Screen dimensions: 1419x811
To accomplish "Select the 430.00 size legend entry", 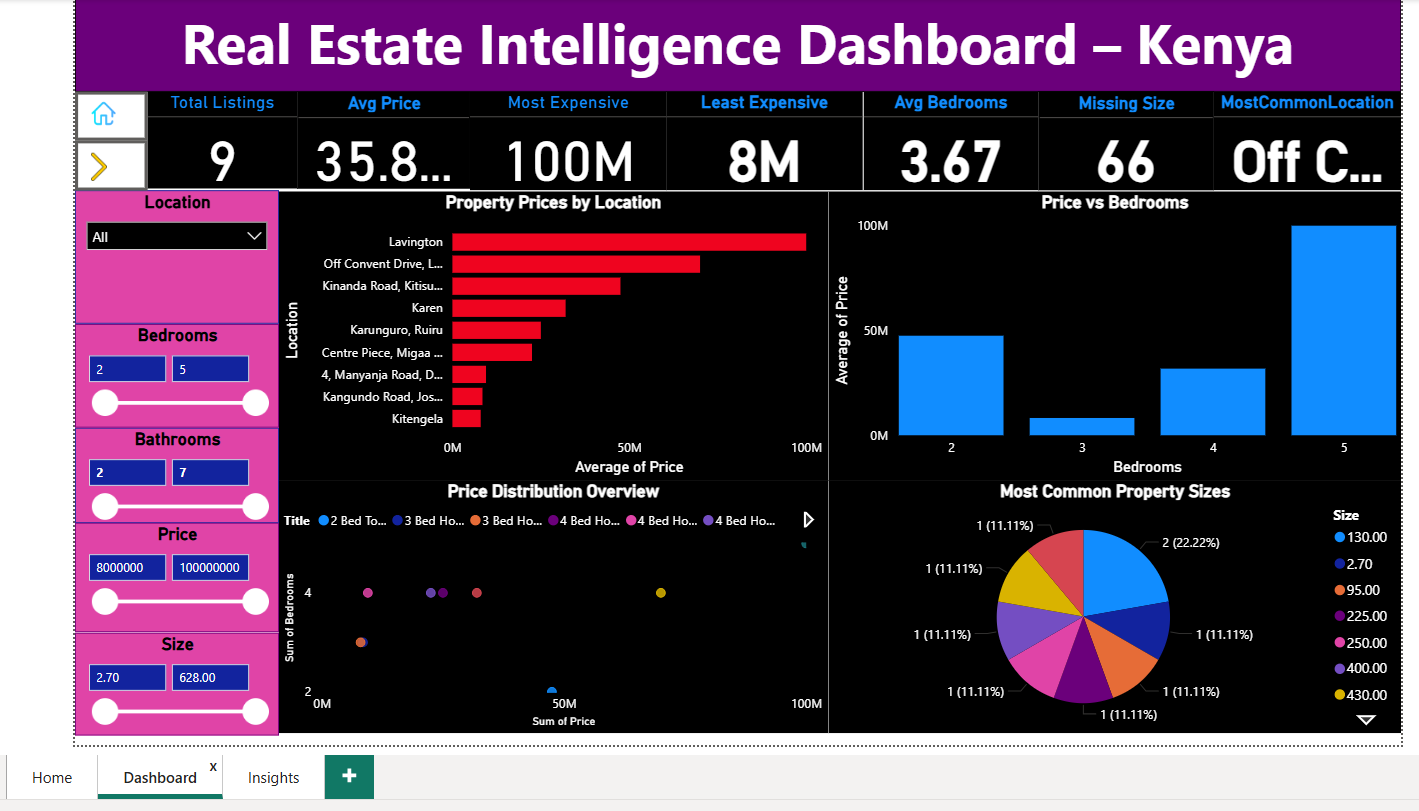I will click(1360, 695).
